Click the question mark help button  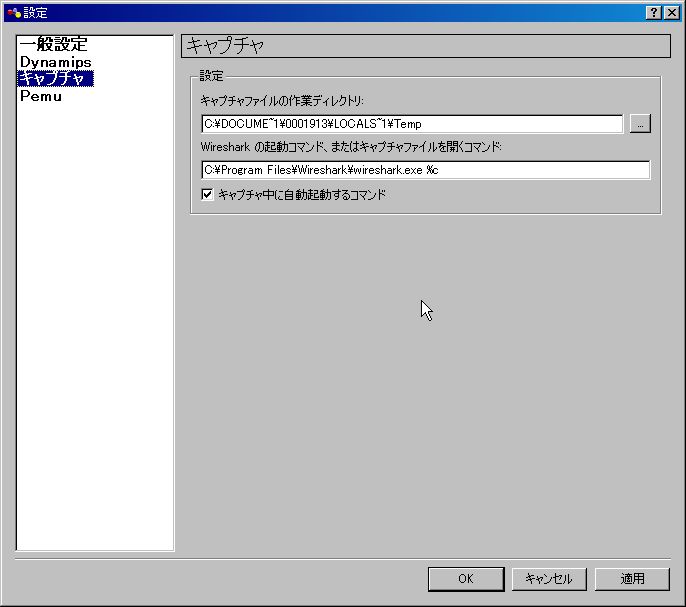pos(653,12)
